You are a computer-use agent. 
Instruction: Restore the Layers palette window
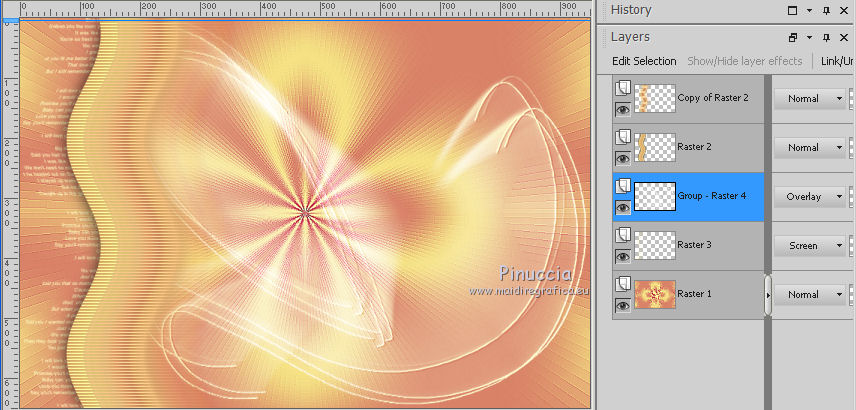792,38
